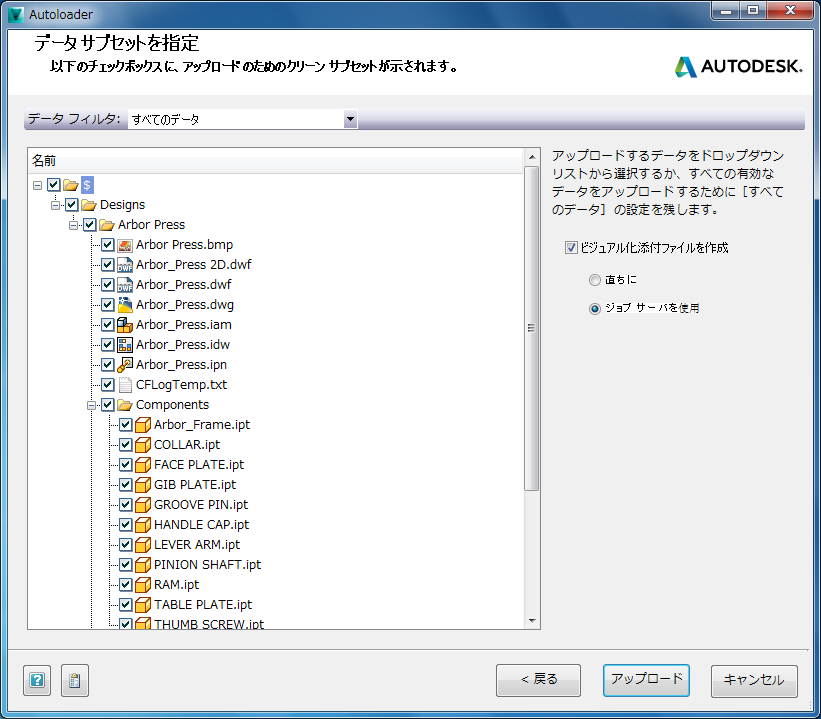Click the Arbor_Press 2D.dwf file icon

pyautogui.click(x=125, y=265)
